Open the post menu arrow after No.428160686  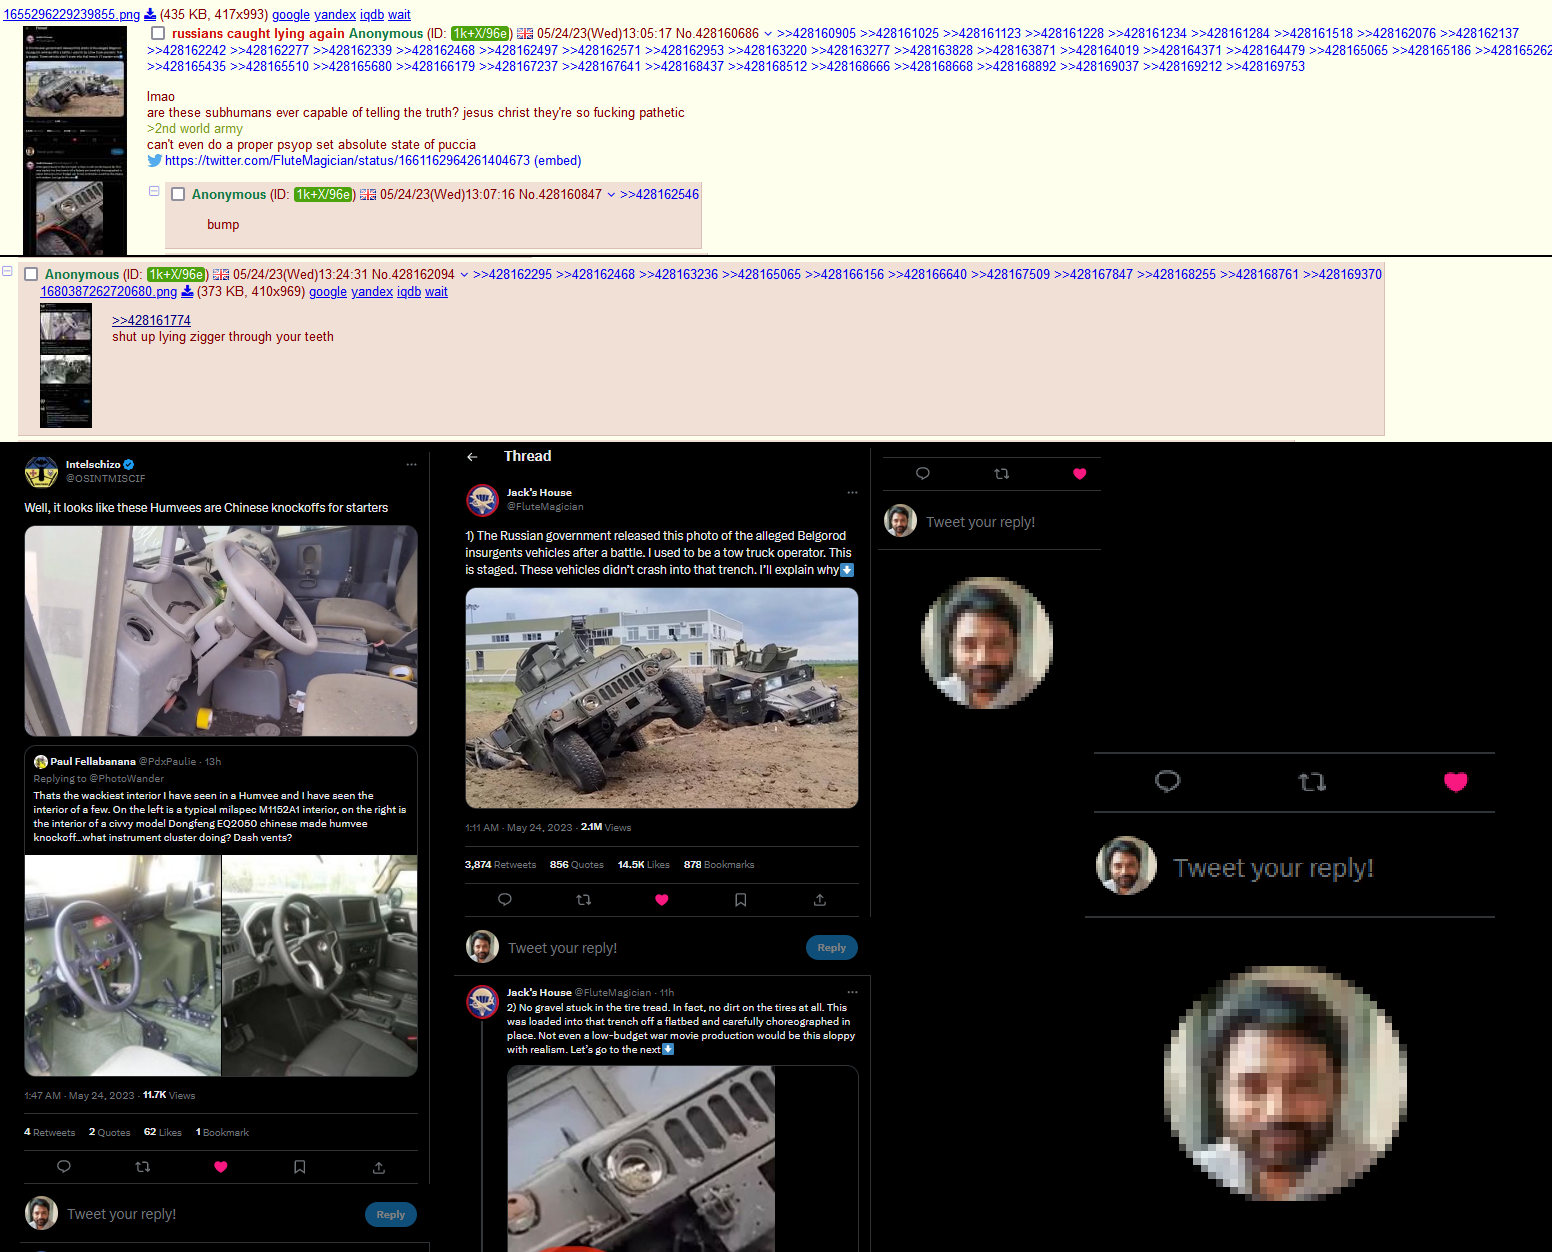click(x=768, y=34)
